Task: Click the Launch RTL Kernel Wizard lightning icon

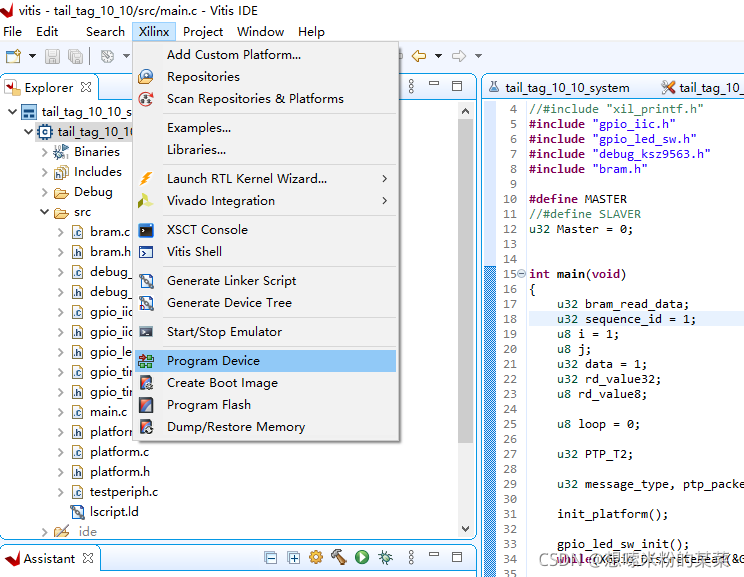Action: (146, 178)
